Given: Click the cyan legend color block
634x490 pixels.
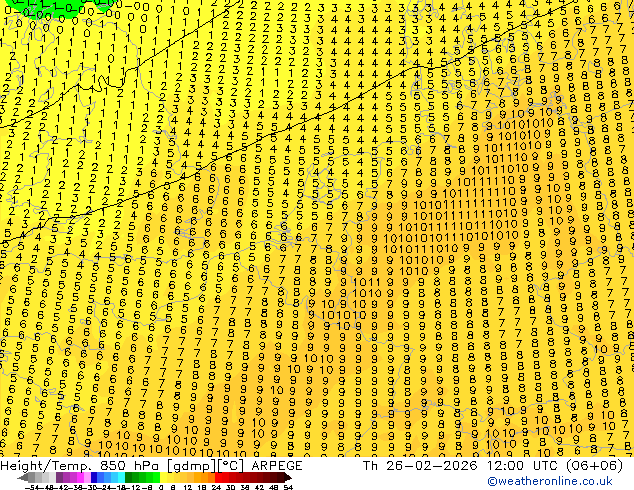Looking at the screenshot, I should coord(121,477).
